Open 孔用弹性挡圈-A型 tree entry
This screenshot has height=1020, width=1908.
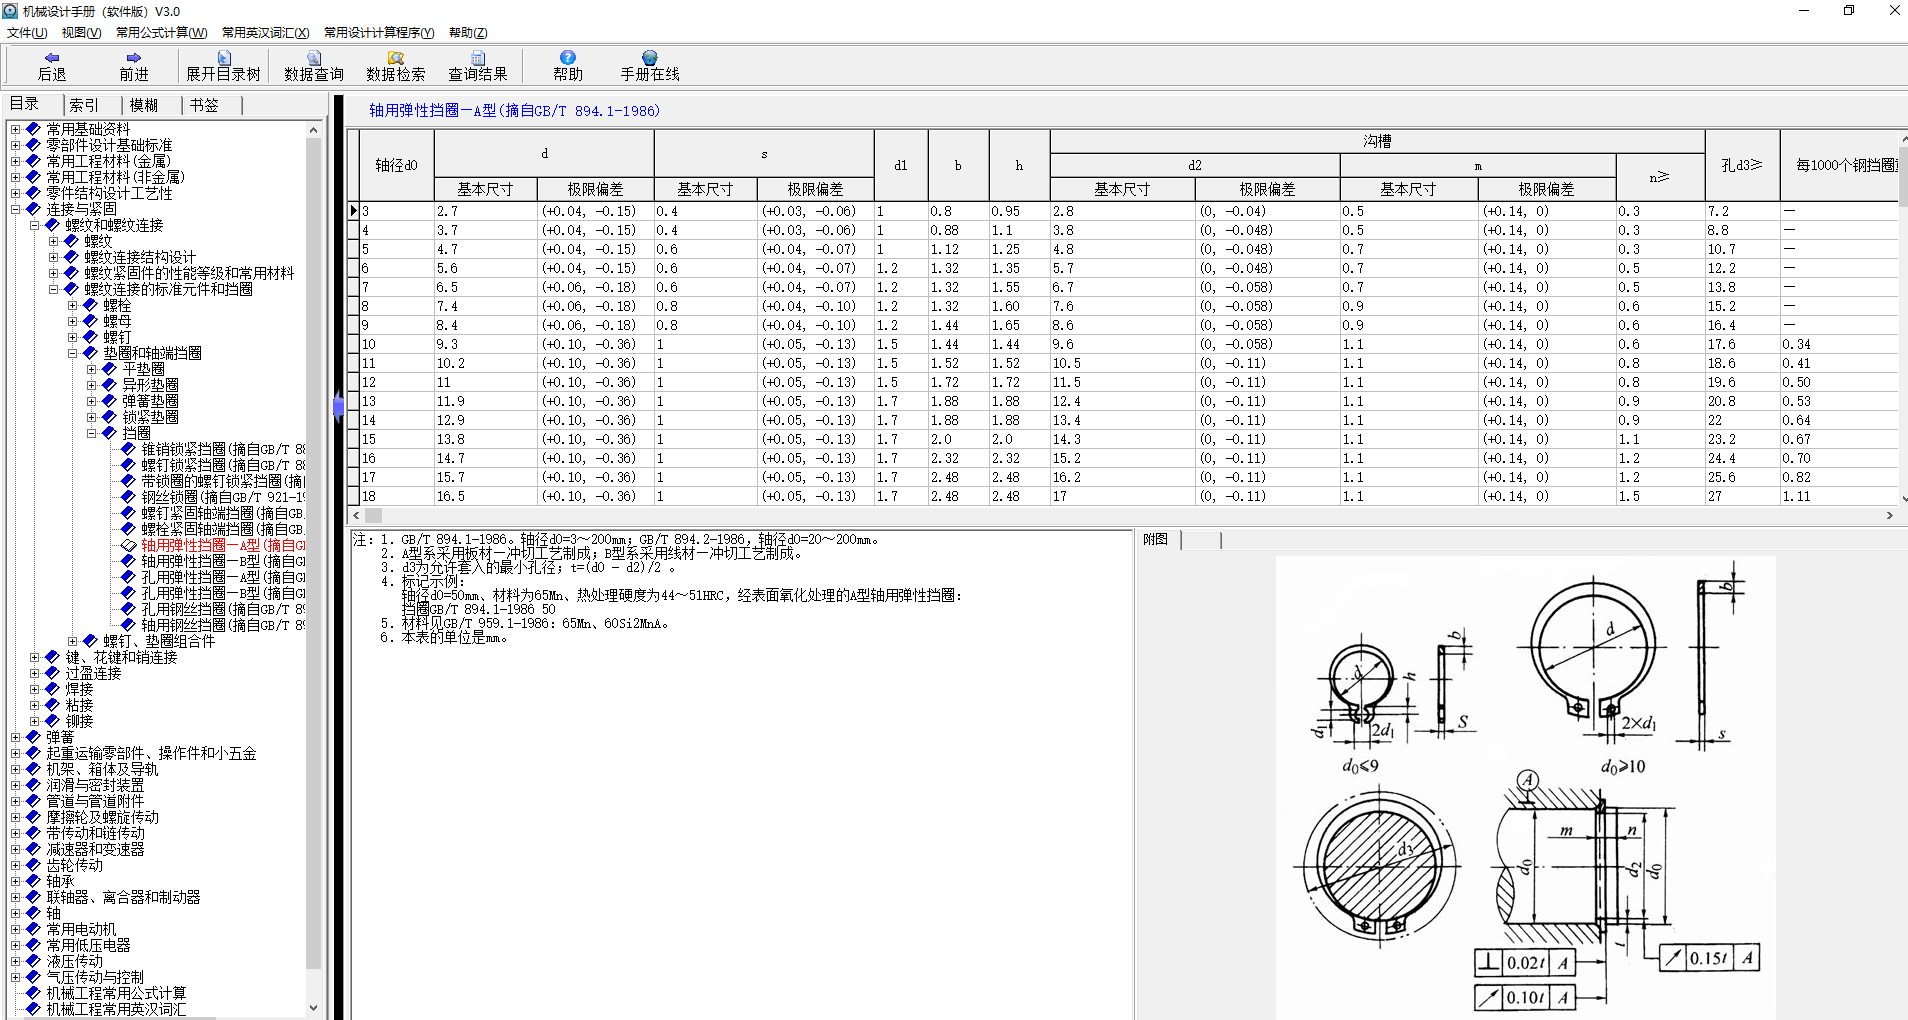click(x=222, y=577)
